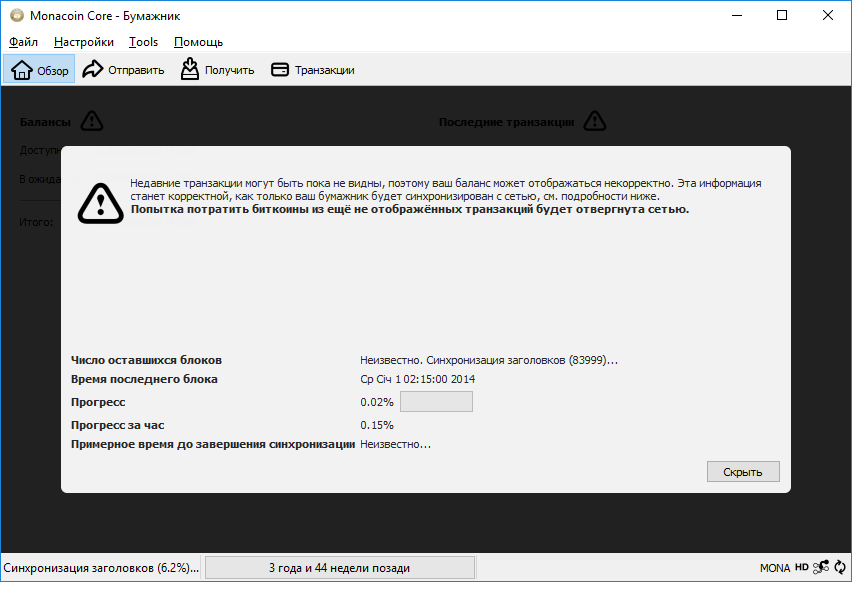
Task: Open the Tools menu
Action: (143, 42)
